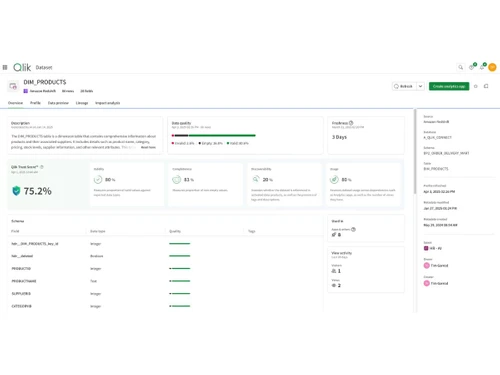
Task: Click the purple space icon in sidebar
Action: 426,248
